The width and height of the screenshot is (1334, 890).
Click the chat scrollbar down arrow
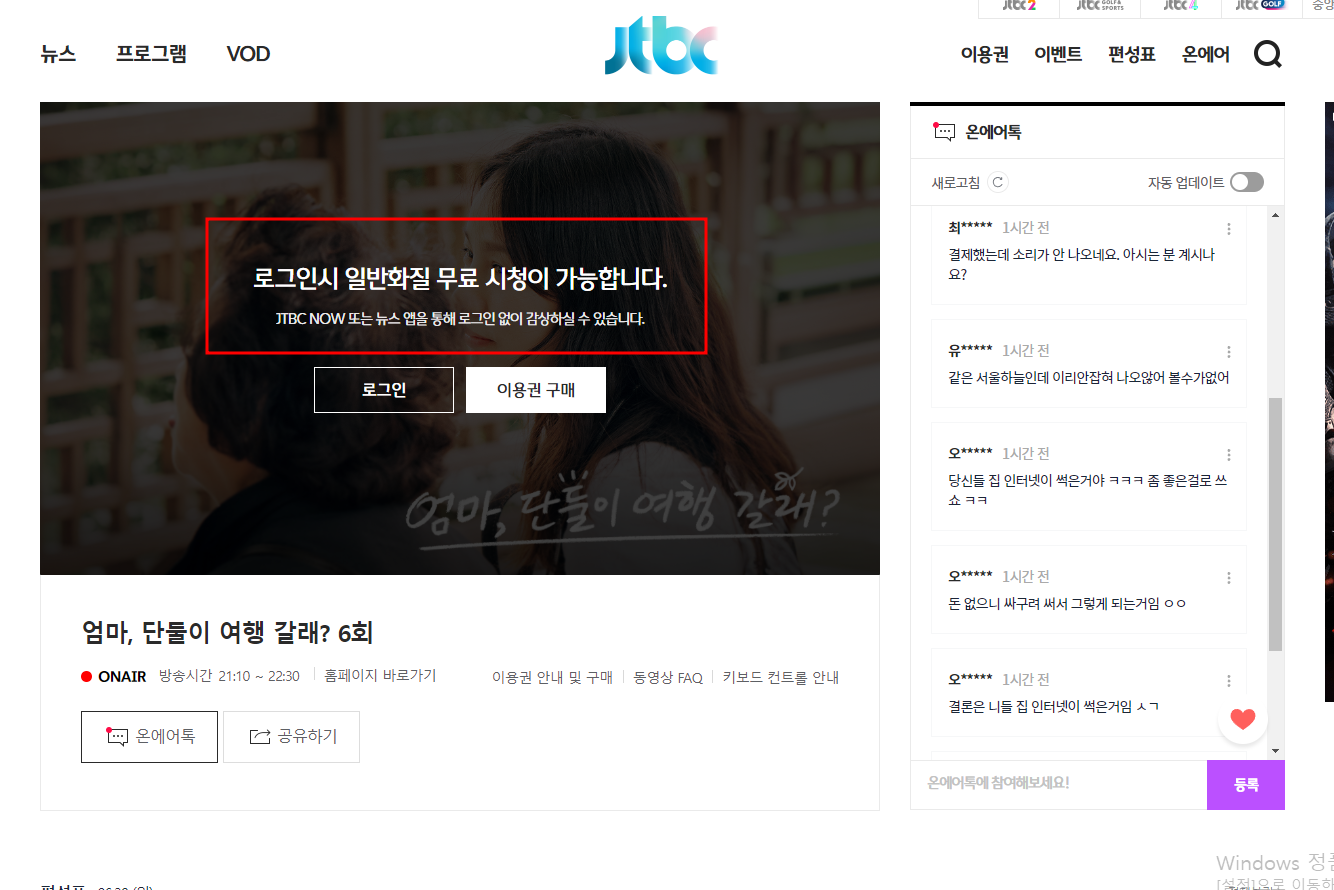click(1275, 750)
